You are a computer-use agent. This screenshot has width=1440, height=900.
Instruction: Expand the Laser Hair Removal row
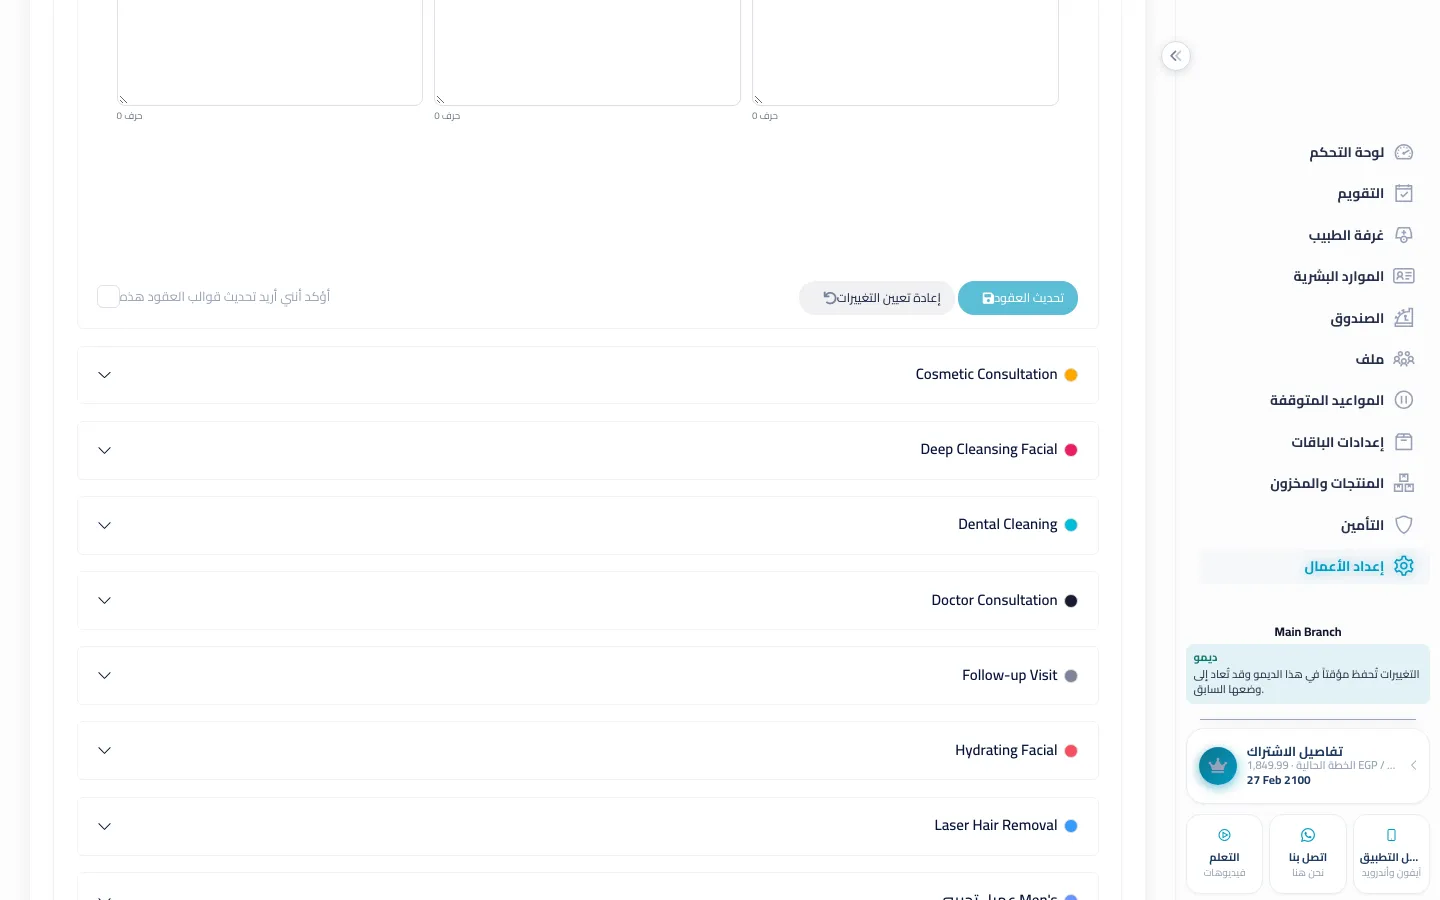click(588, 826)
